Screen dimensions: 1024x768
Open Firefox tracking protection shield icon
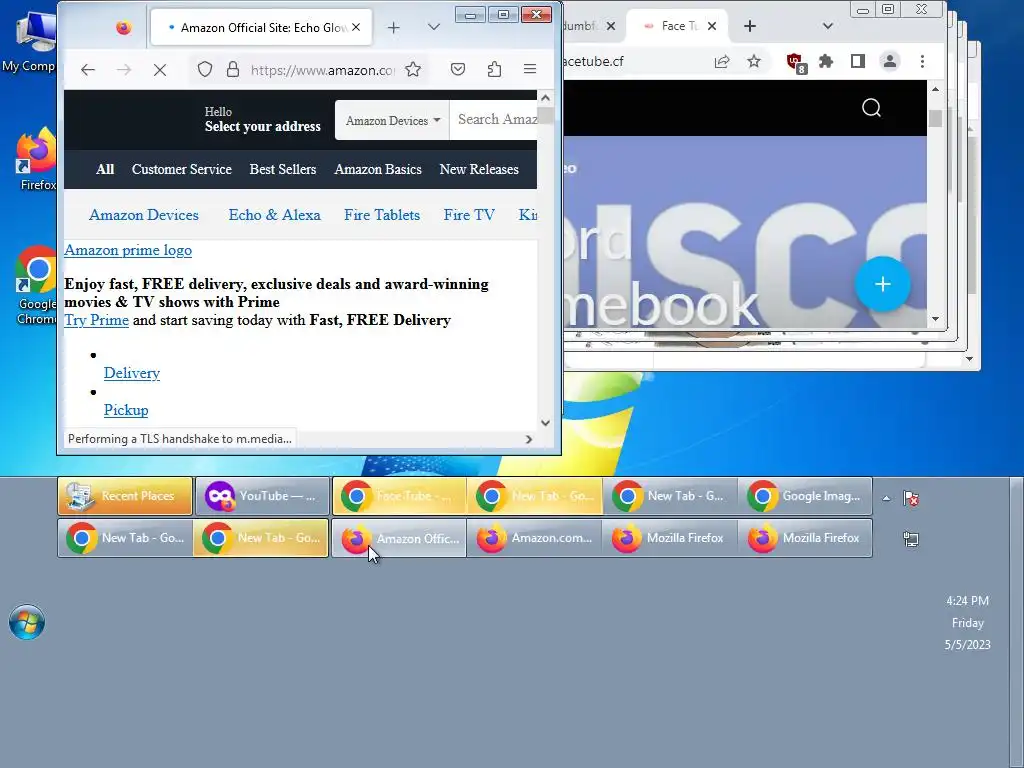[205, 69]
